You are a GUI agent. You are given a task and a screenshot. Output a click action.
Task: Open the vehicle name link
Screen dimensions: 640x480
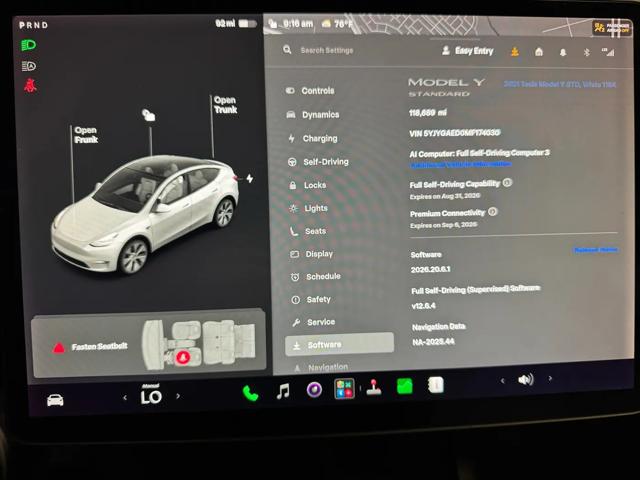pos(560,84)
